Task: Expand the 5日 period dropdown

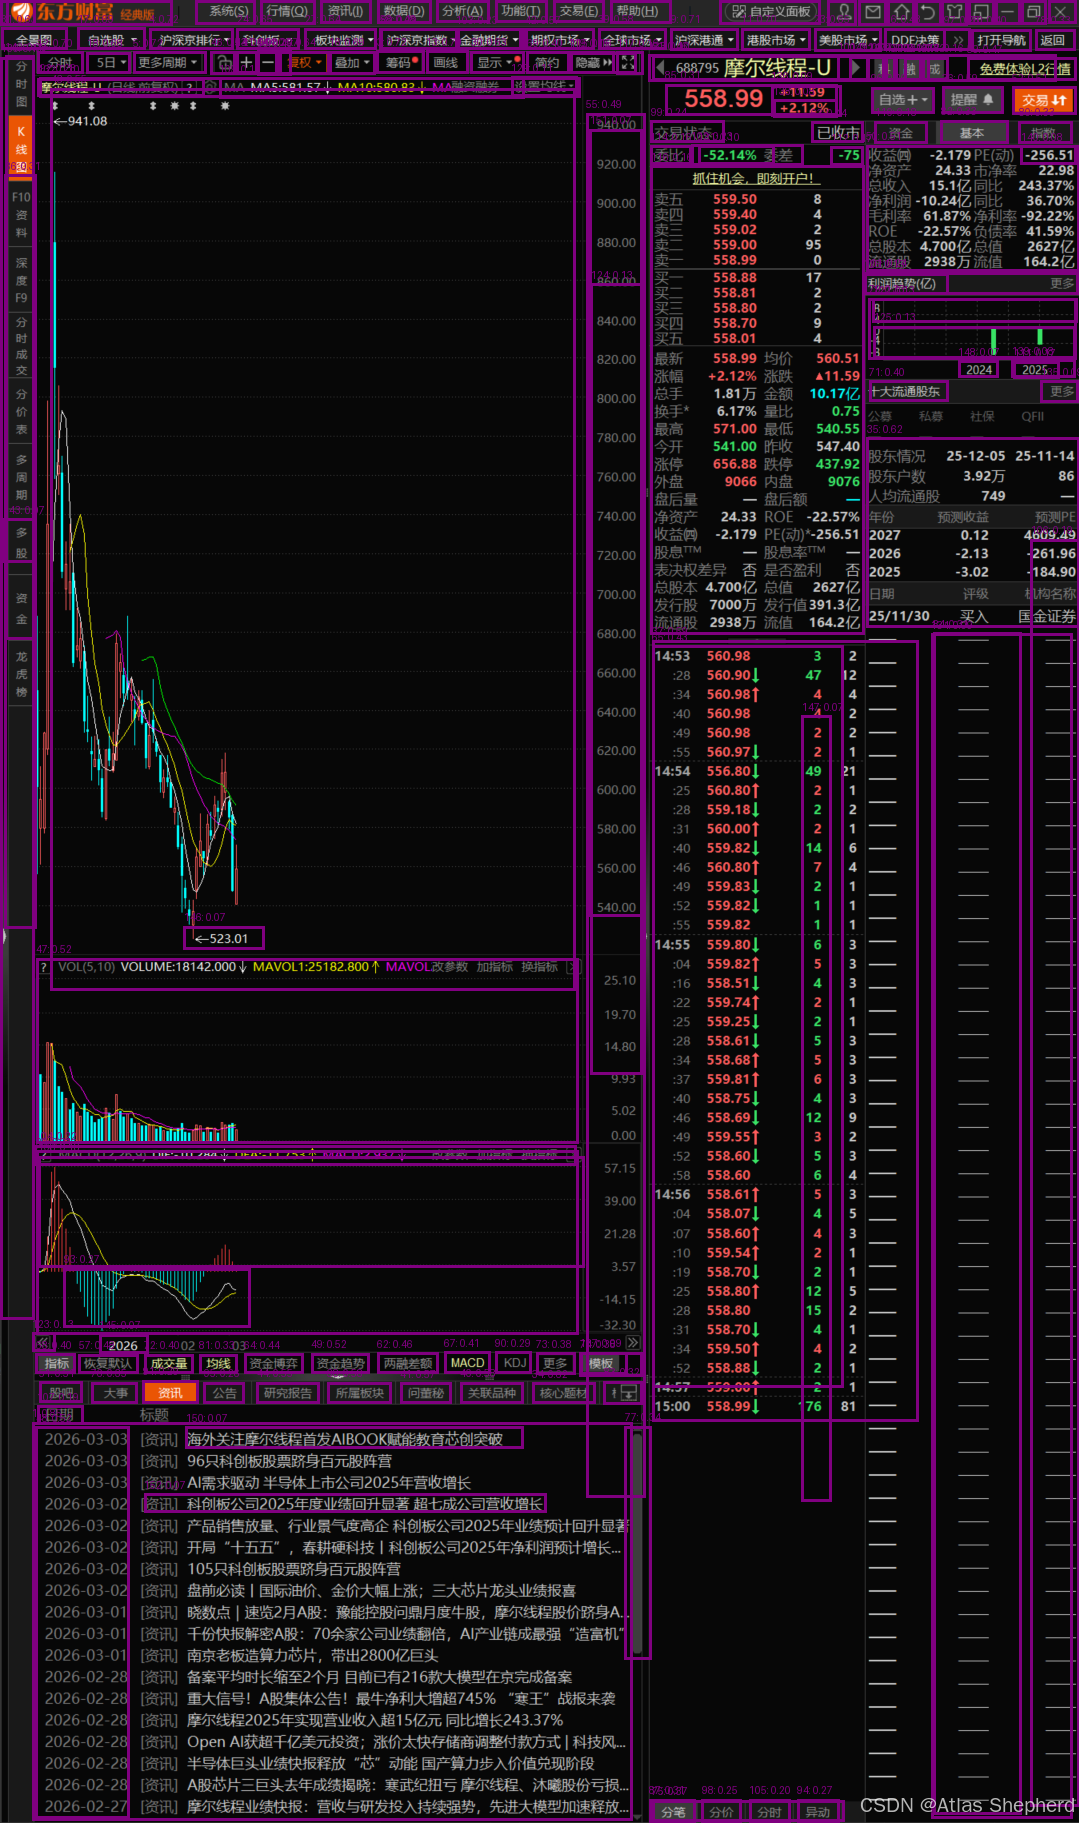Action: [110, 62]
